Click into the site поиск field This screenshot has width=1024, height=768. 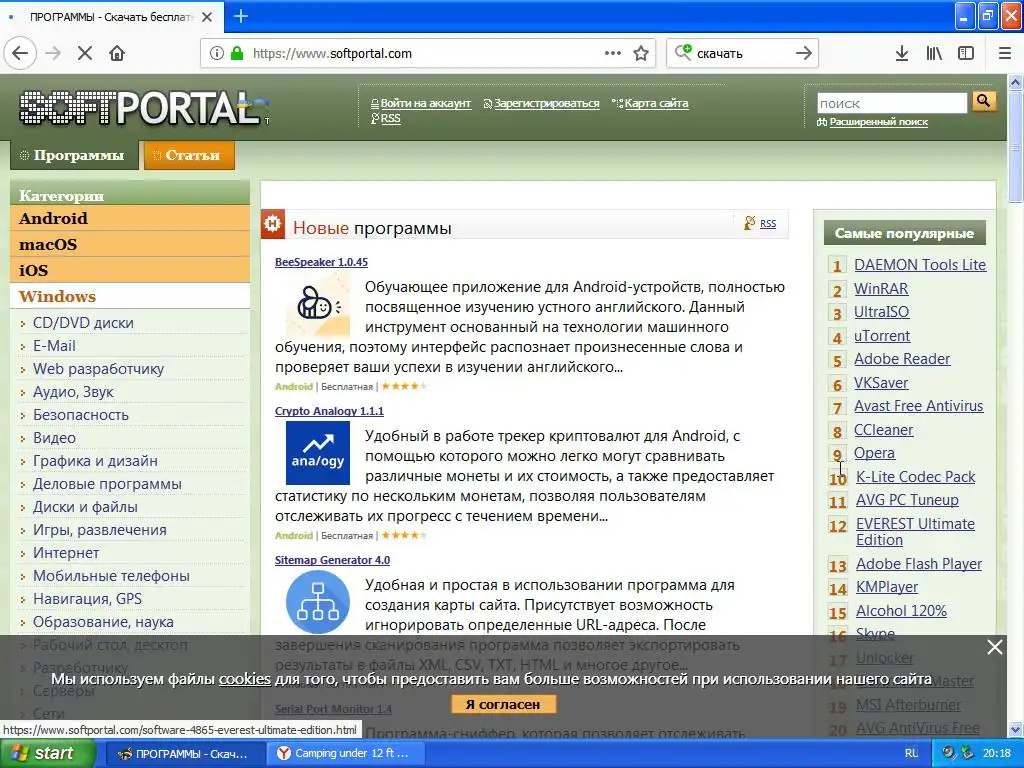coord(891,103)
